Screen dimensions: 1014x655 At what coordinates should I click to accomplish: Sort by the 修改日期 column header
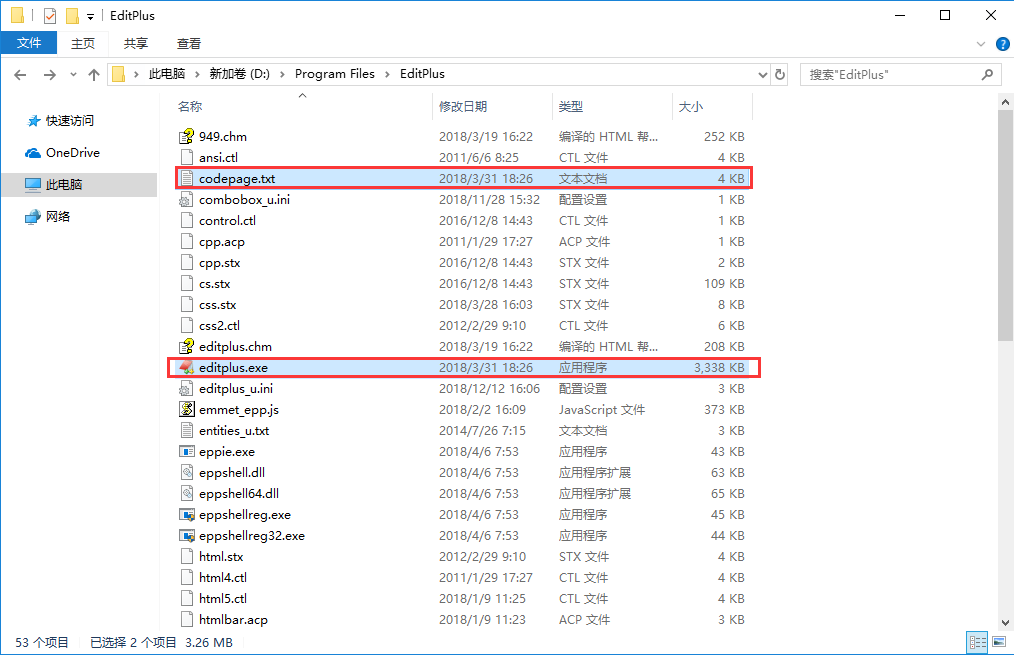[492, 106]
